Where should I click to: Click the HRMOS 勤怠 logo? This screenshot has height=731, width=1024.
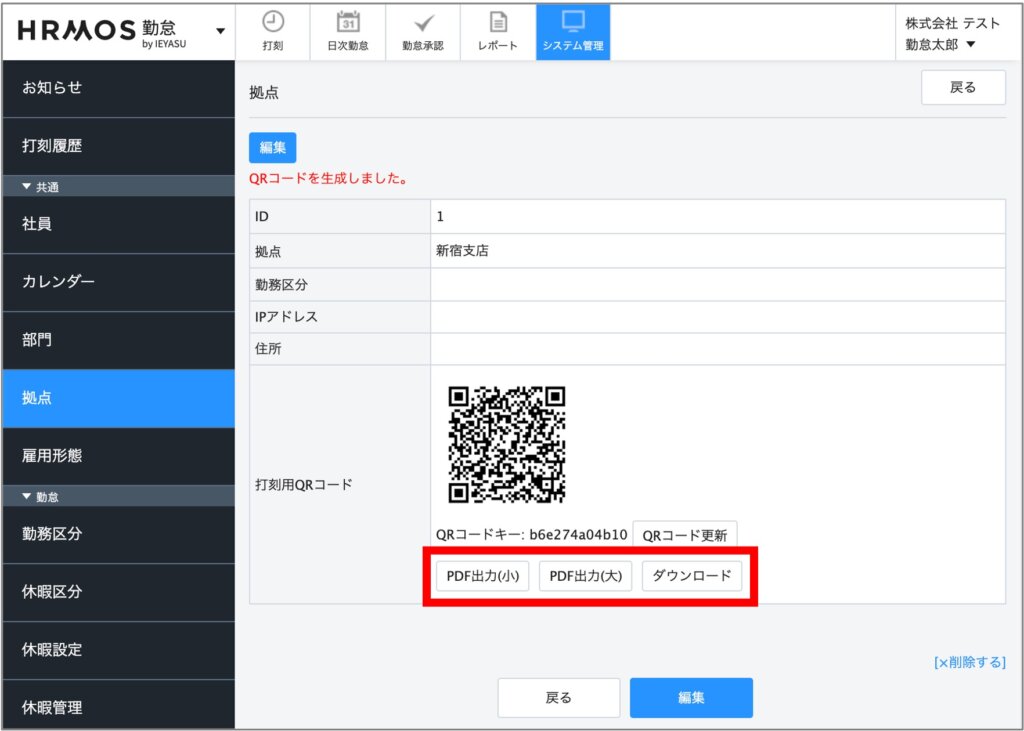coord(110,31)
